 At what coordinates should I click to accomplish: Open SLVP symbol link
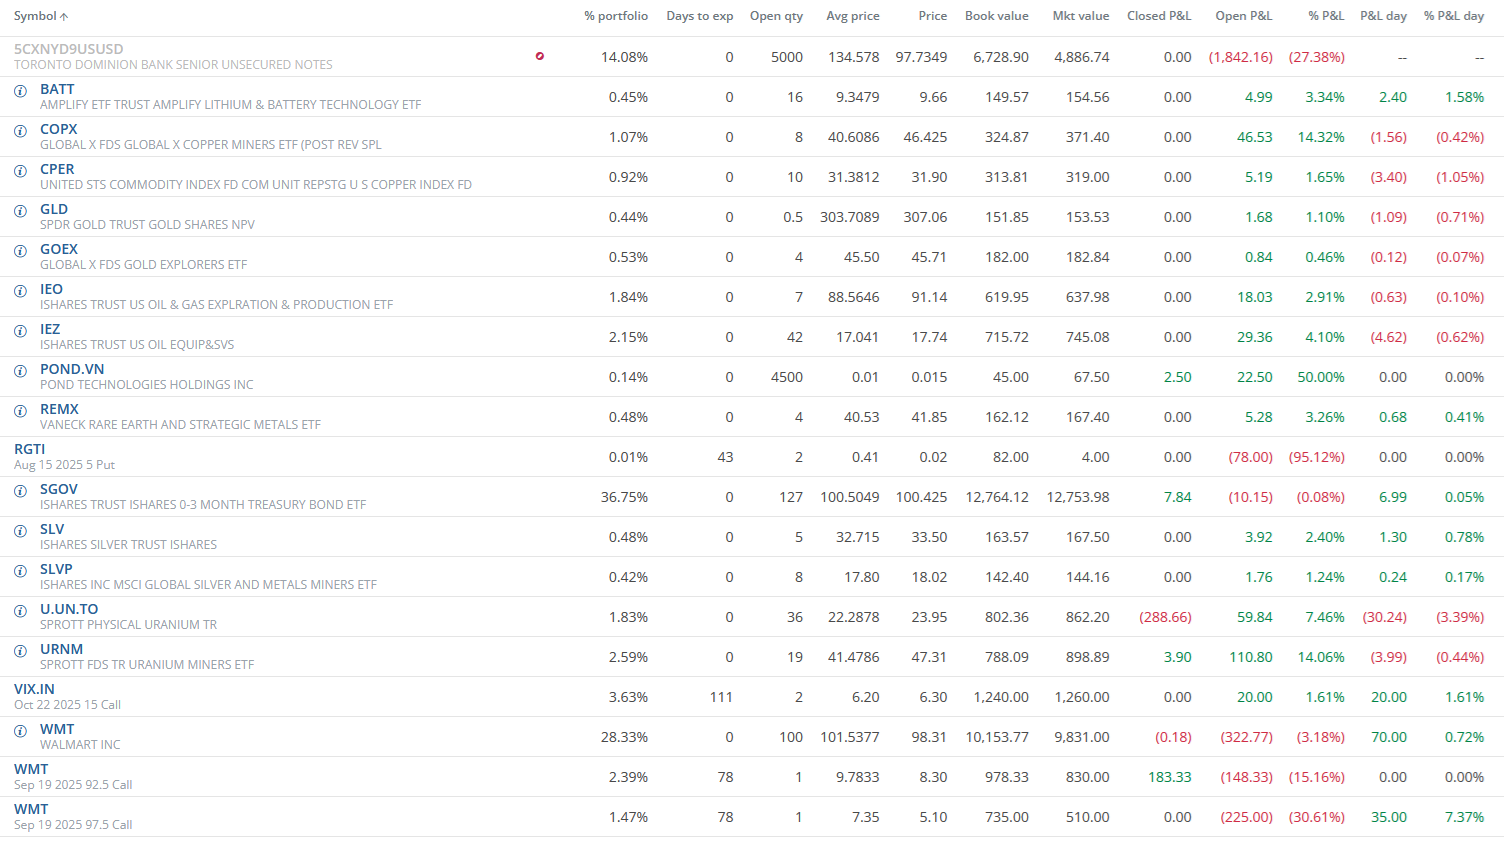pos(56,569)
